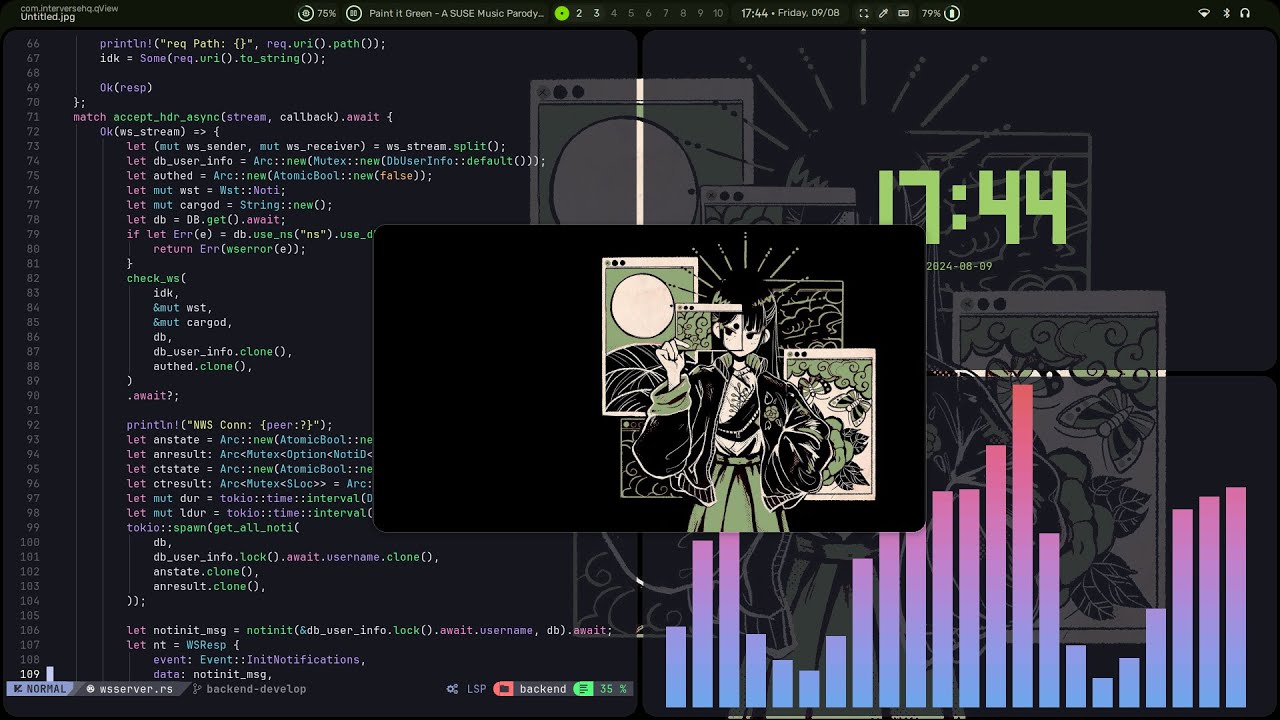This screenshot has height=720, width=1280.
Task: Switch to workspace 3
Action: 596,13
